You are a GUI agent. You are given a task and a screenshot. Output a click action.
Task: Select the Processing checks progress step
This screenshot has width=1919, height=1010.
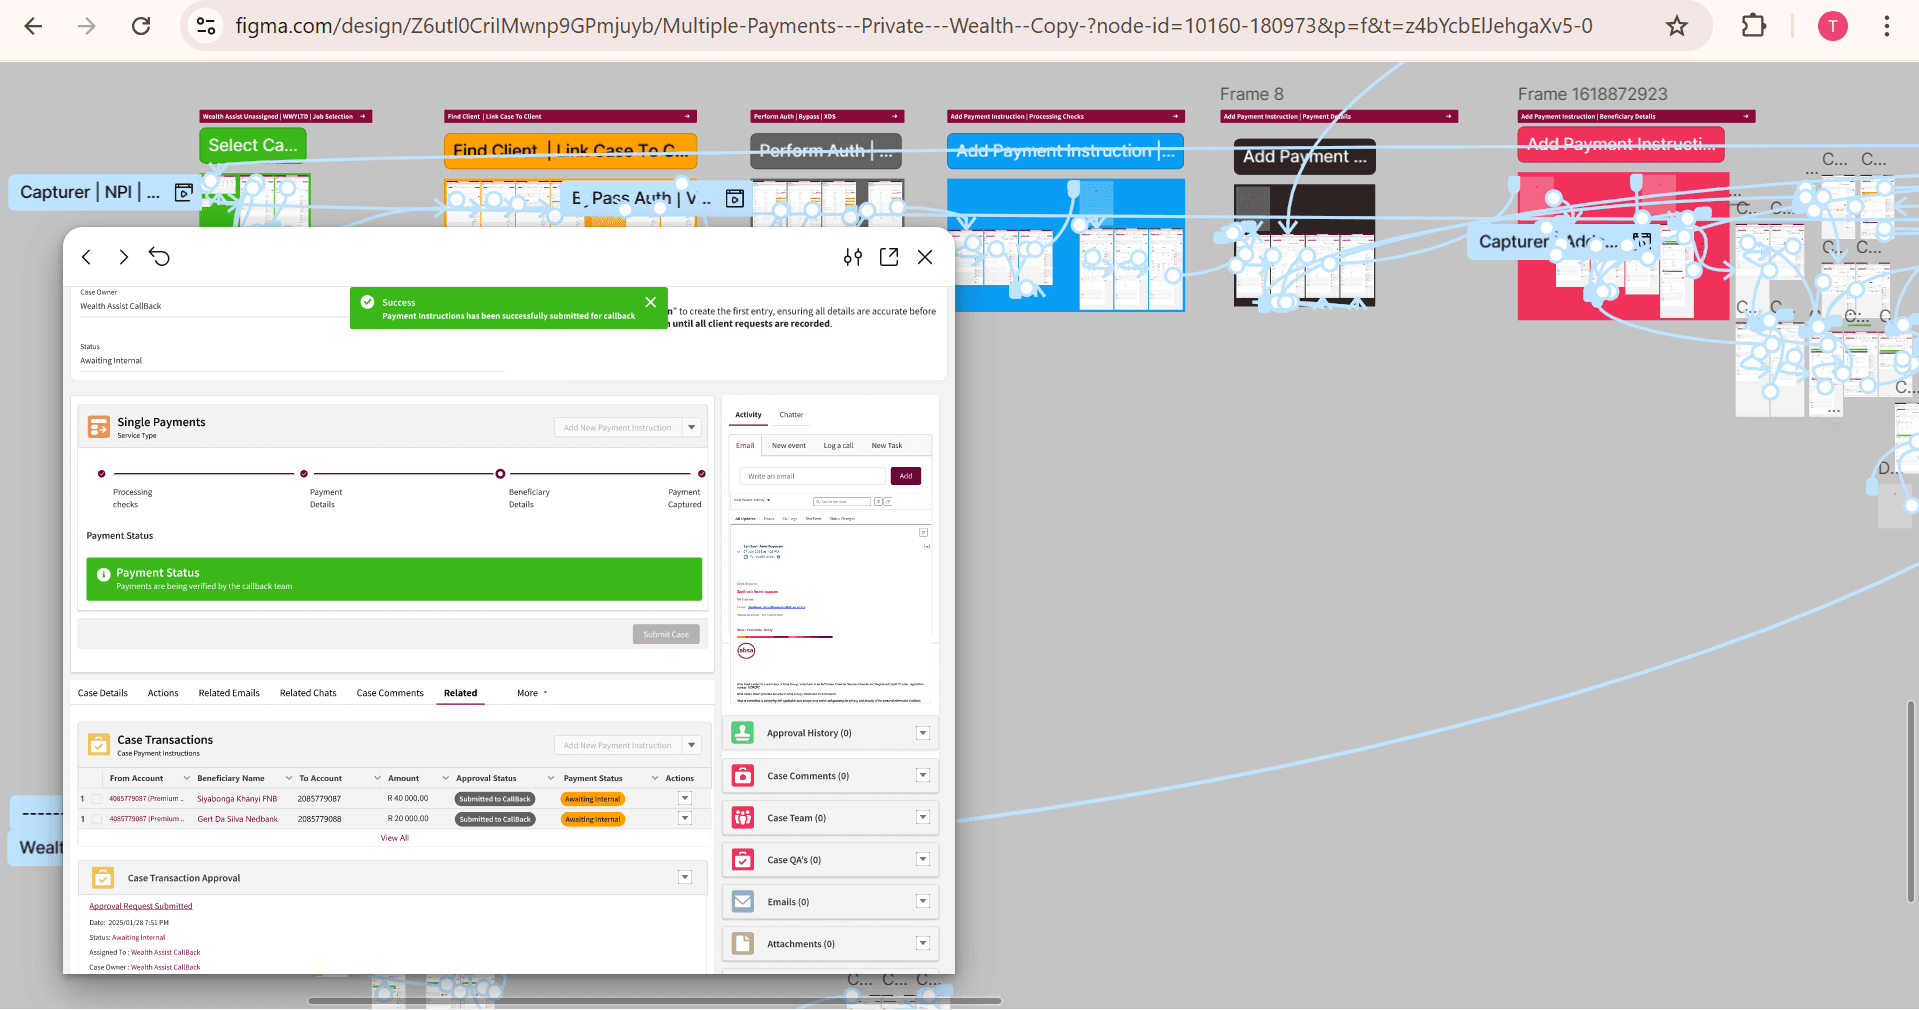[x=102, y=474]
